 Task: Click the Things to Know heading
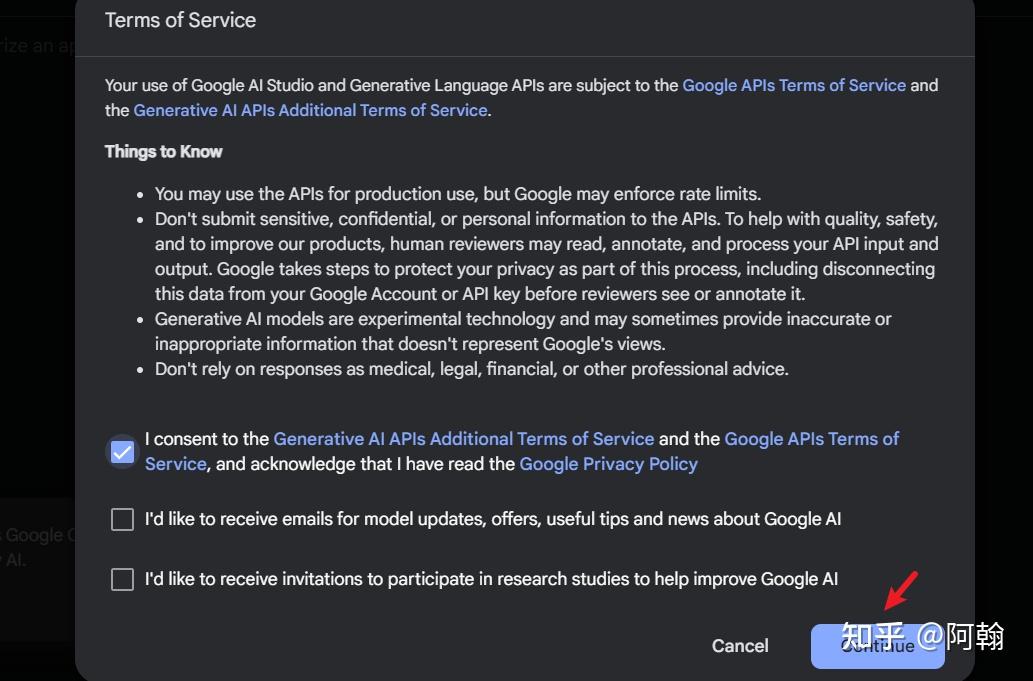163,152
